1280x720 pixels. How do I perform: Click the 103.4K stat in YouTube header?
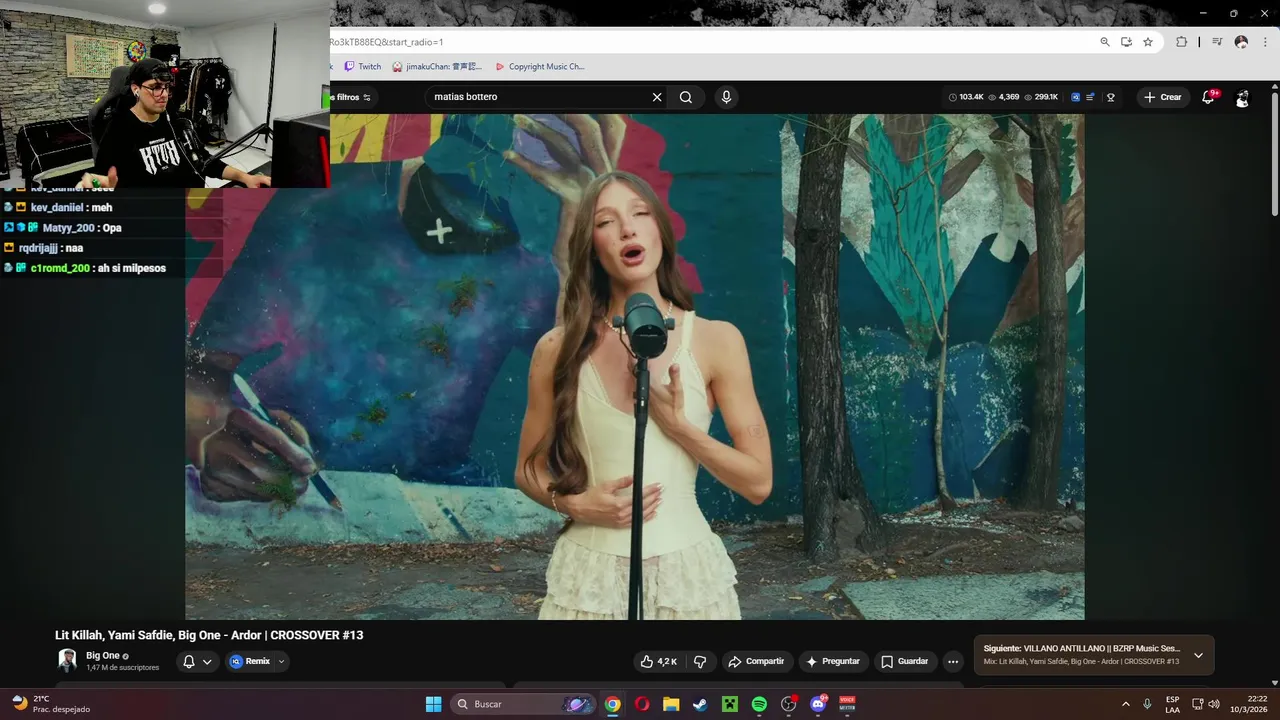[x=965, y=97]
